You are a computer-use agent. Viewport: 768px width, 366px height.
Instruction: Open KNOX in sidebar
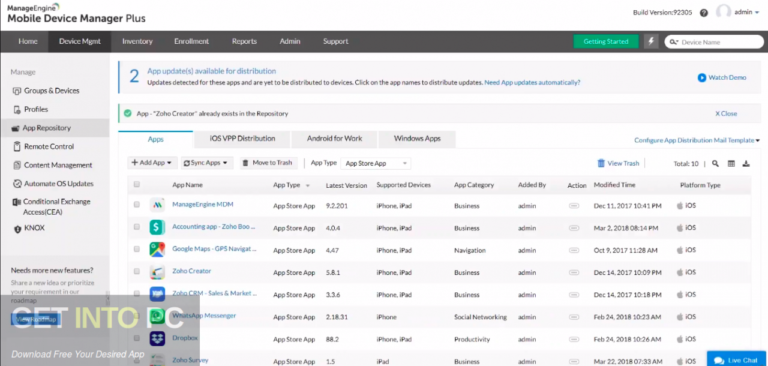tap(34, 228)
